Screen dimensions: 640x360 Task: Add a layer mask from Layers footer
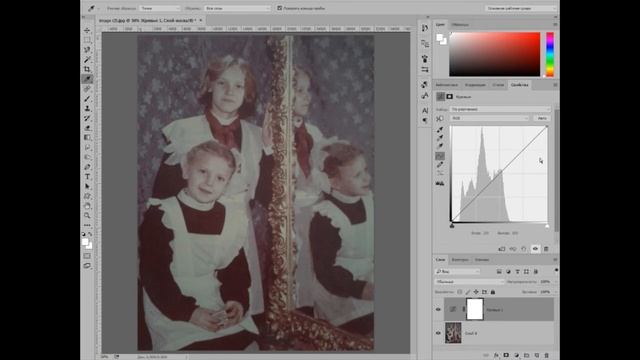(x=506, y=356)
